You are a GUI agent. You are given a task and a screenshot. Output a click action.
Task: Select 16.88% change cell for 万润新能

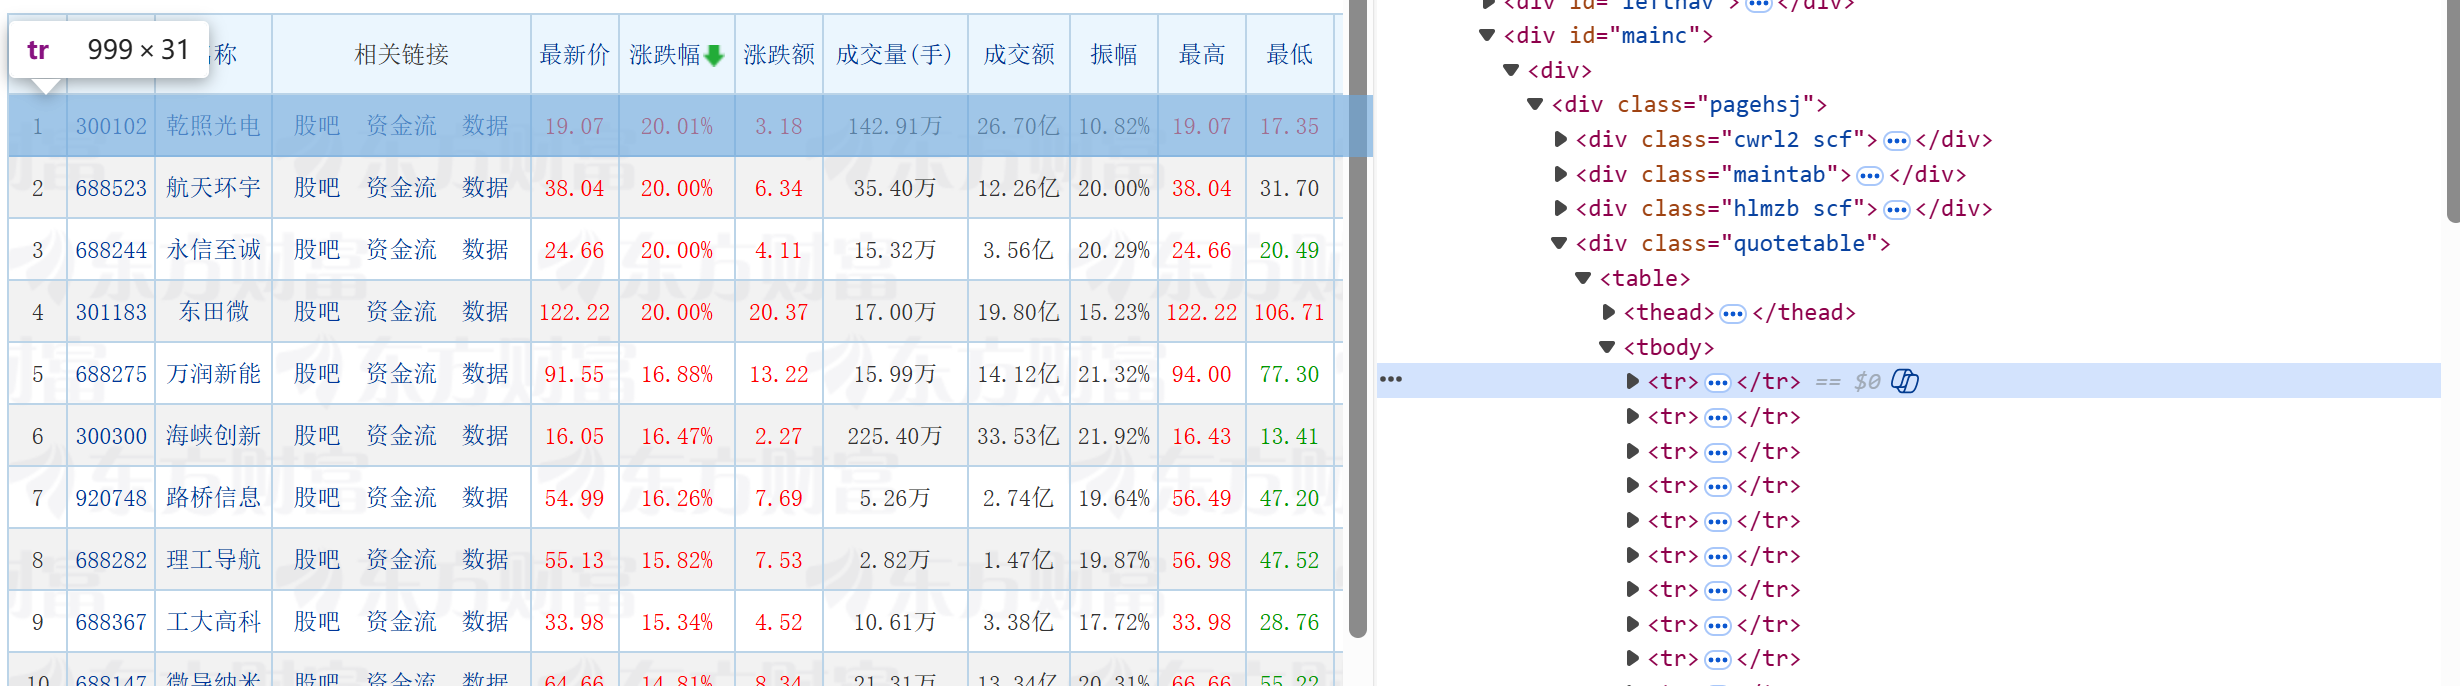click(677, 374)
